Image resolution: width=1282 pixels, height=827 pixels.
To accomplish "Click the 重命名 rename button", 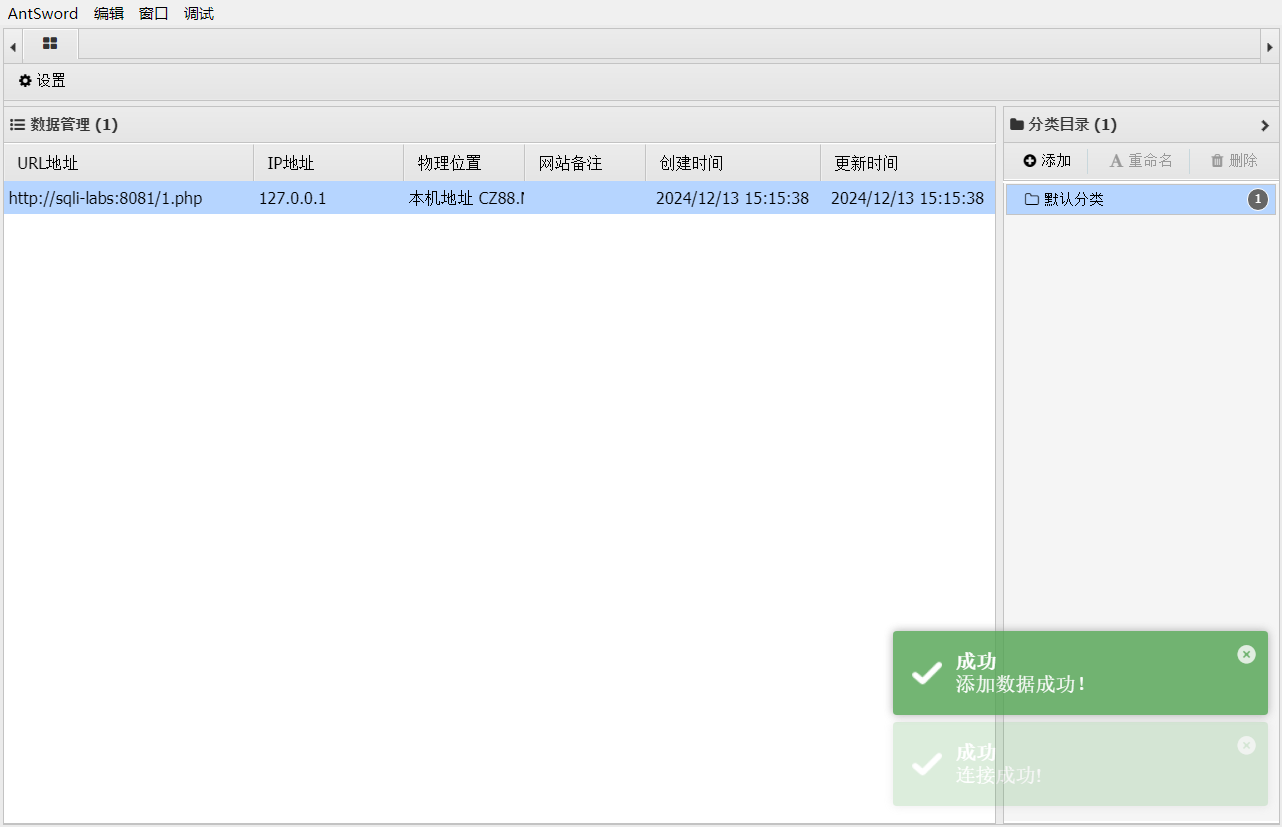I will tap(1141, 161).
